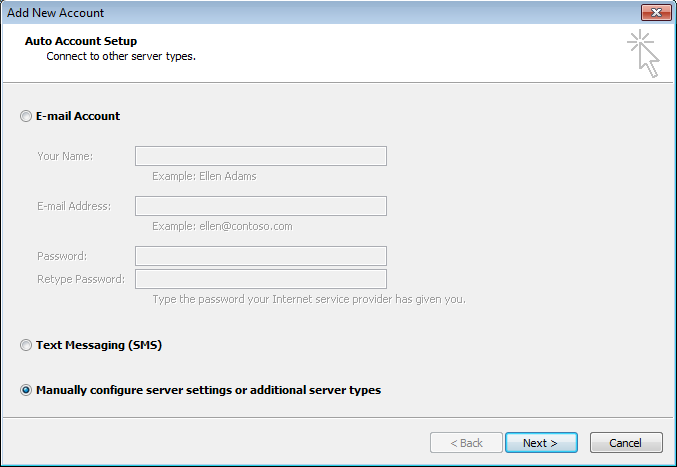Click the 'Your Name:' label
677x467 pixels.
coord(65,156)
